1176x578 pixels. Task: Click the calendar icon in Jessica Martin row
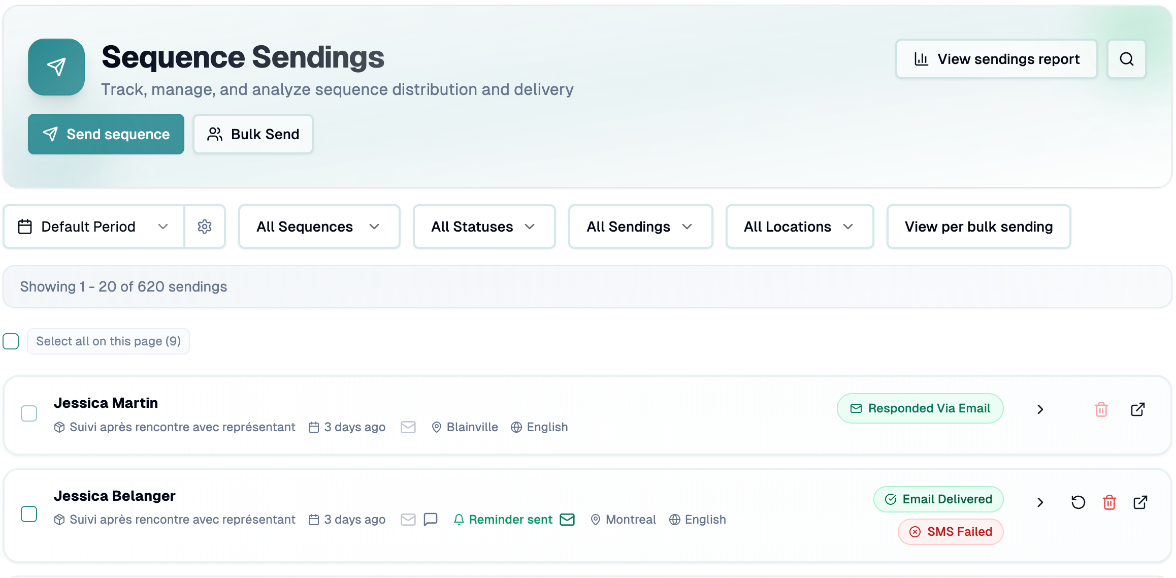[314, 427]
